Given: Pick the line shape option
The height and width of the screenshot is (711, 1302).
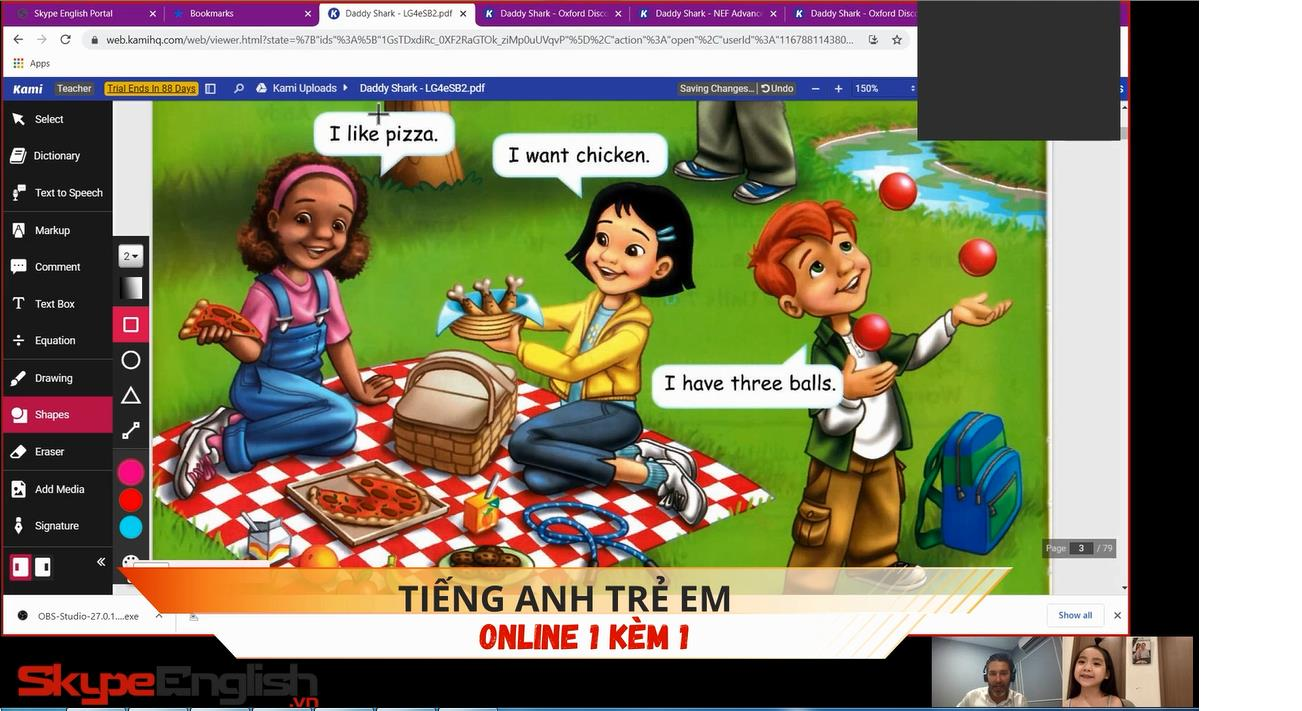Looking at the screenshot, I should (131, 431).
